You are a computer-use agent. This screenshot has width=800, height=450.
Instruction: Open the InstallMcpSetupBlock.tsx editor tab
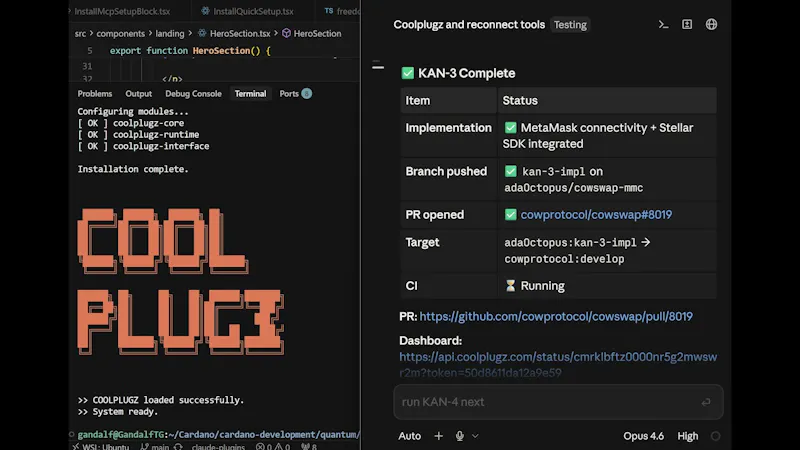coord(122,11)
